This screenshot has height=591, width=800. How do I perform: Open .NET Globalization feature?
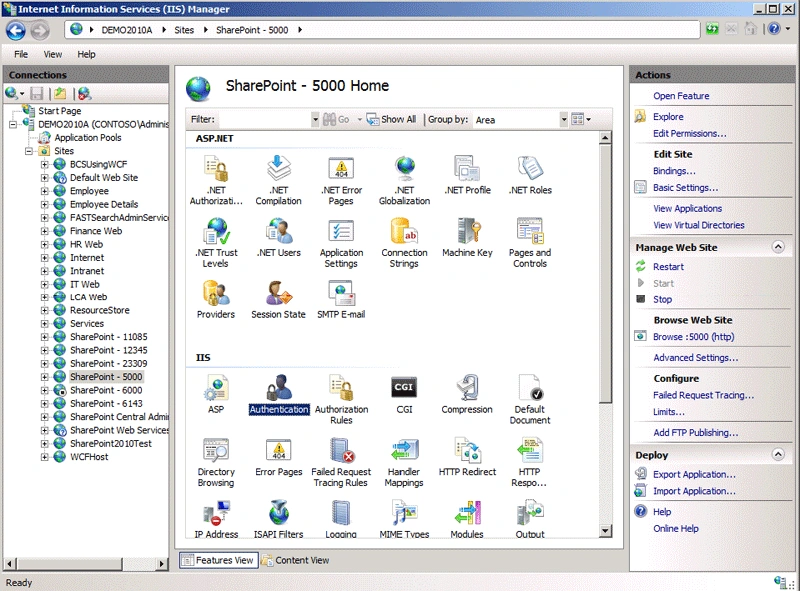click(x=405, y=180)
